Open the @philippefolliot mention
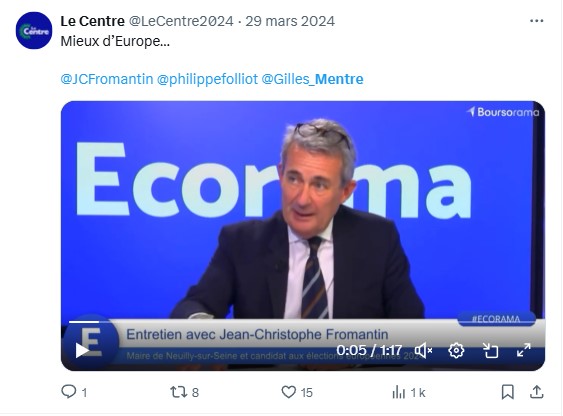The height and width of the screenshot is (416, 563). [207, 79]
